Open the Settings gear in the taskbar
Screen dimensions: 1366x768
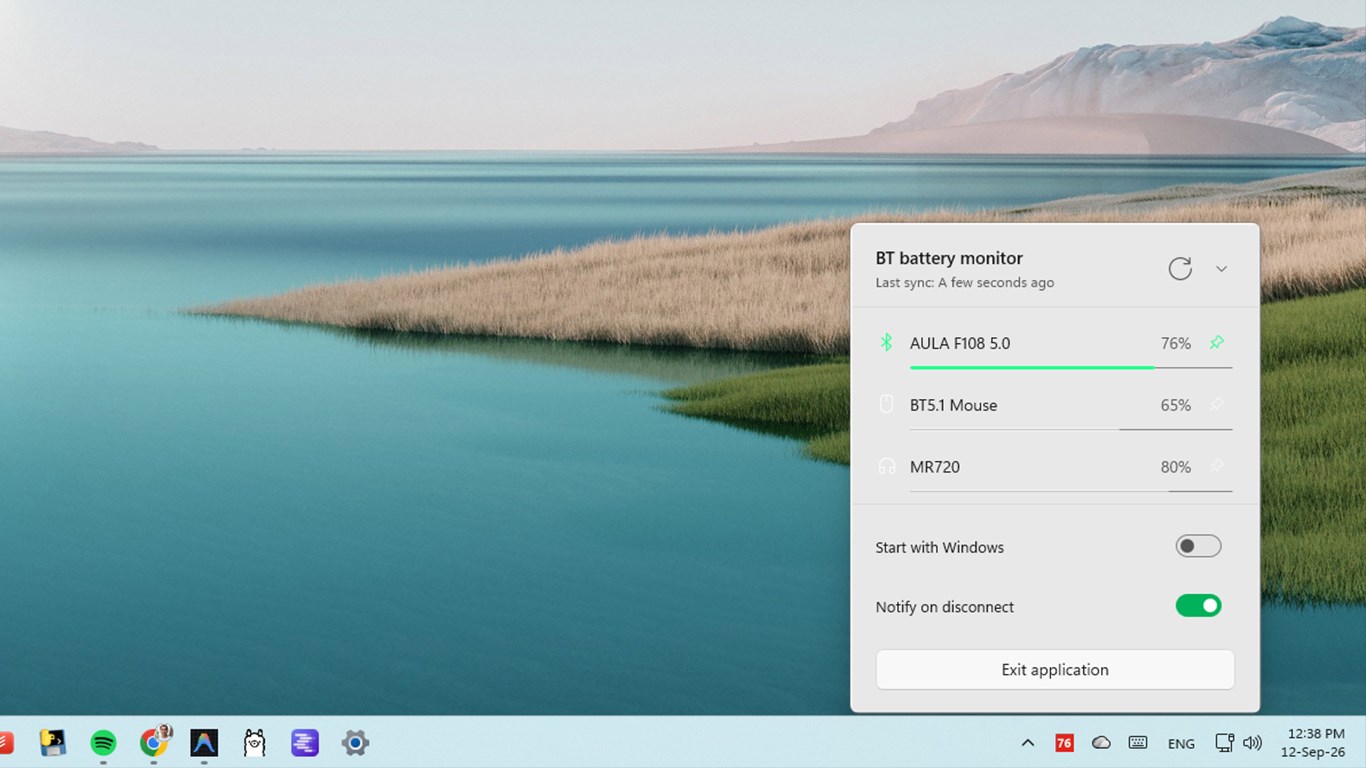(355, 742)
